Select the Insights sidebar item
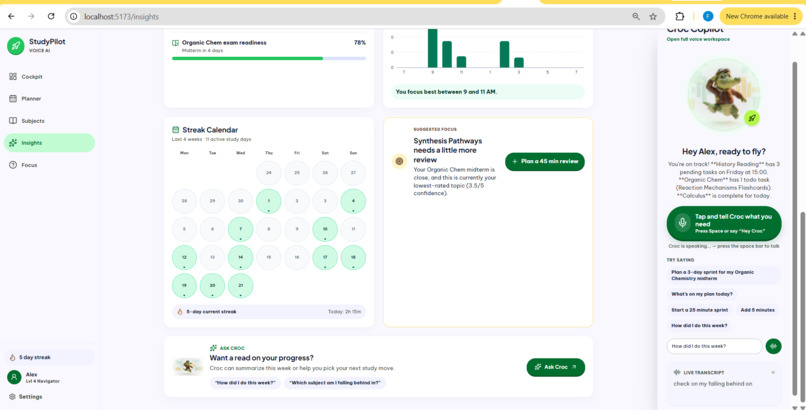 (x=49, y=143)
